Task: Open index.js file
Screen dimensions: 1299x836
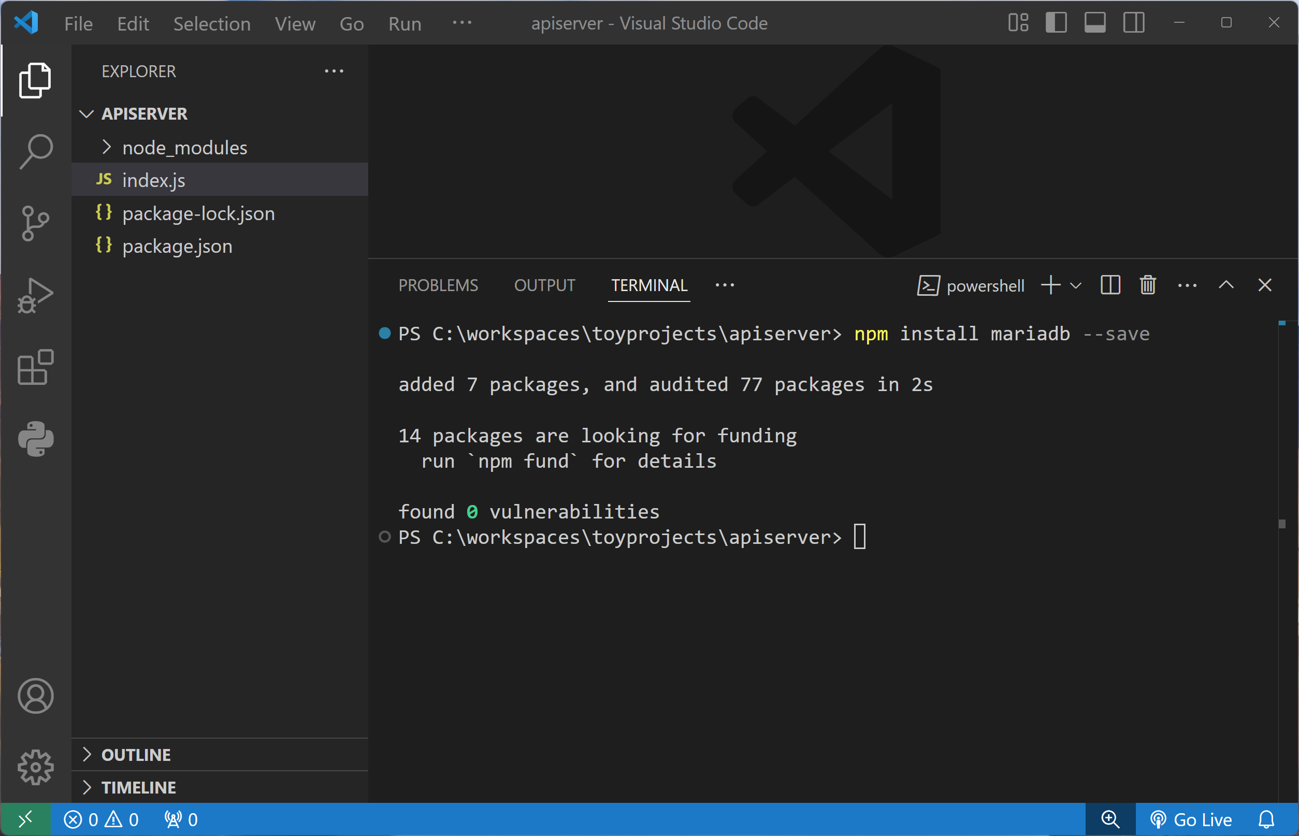Action: pos(220,180)
